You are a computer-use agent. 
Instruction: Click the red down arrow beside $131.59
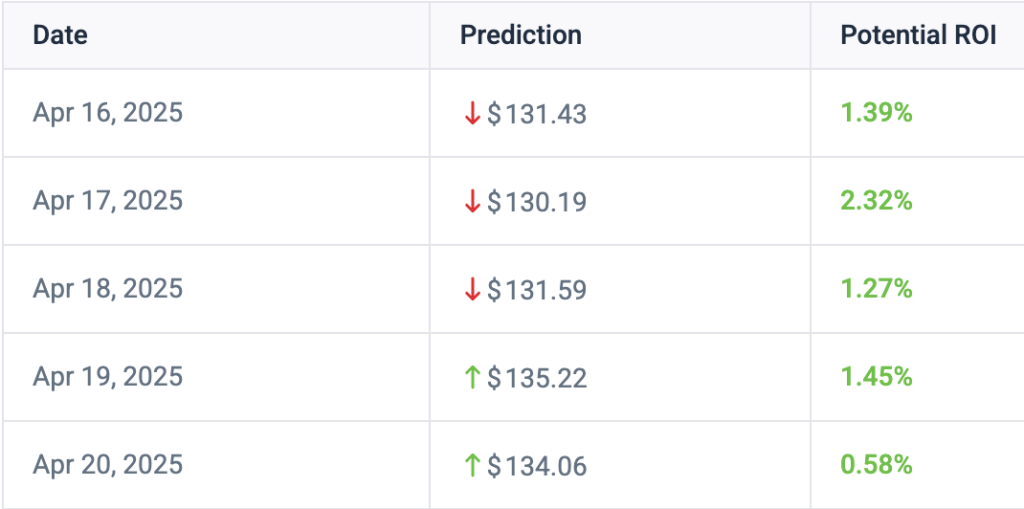click(472, 289)
